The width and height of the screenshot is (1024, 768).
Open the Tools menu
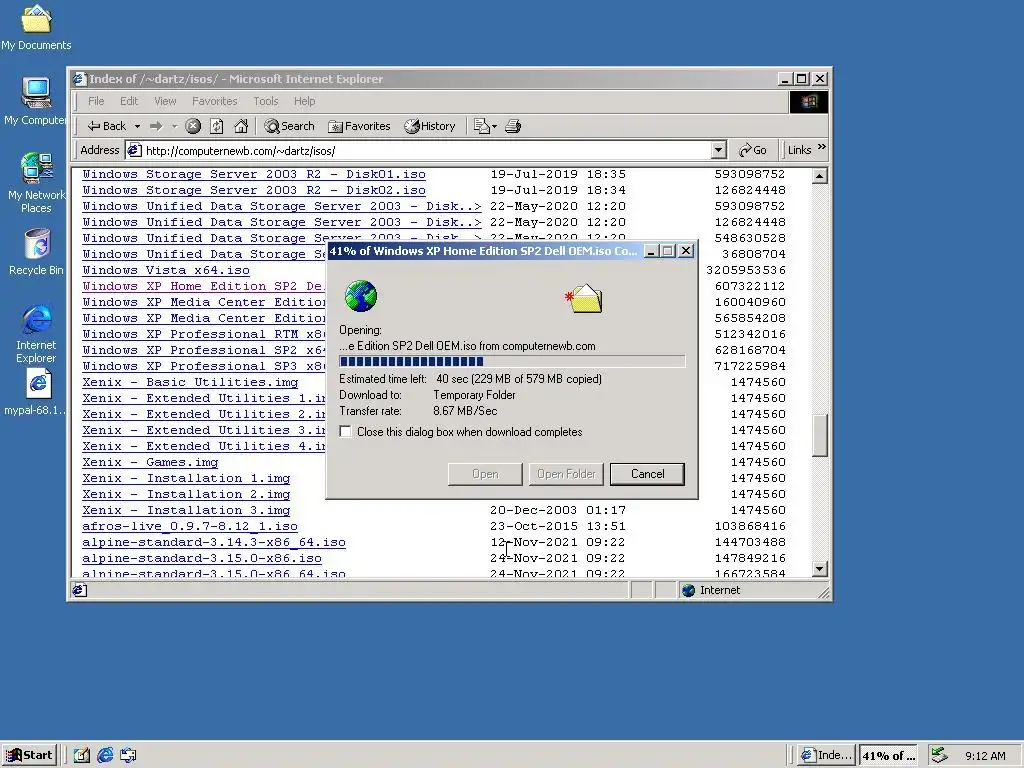pos(266,101)
